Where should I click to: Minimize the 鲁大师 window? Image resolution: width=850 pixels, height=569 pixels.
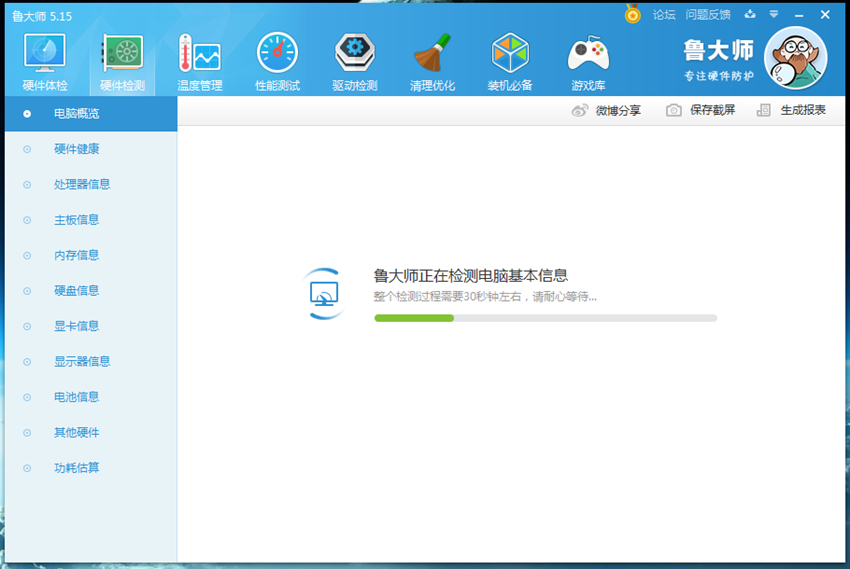point(799,15)
